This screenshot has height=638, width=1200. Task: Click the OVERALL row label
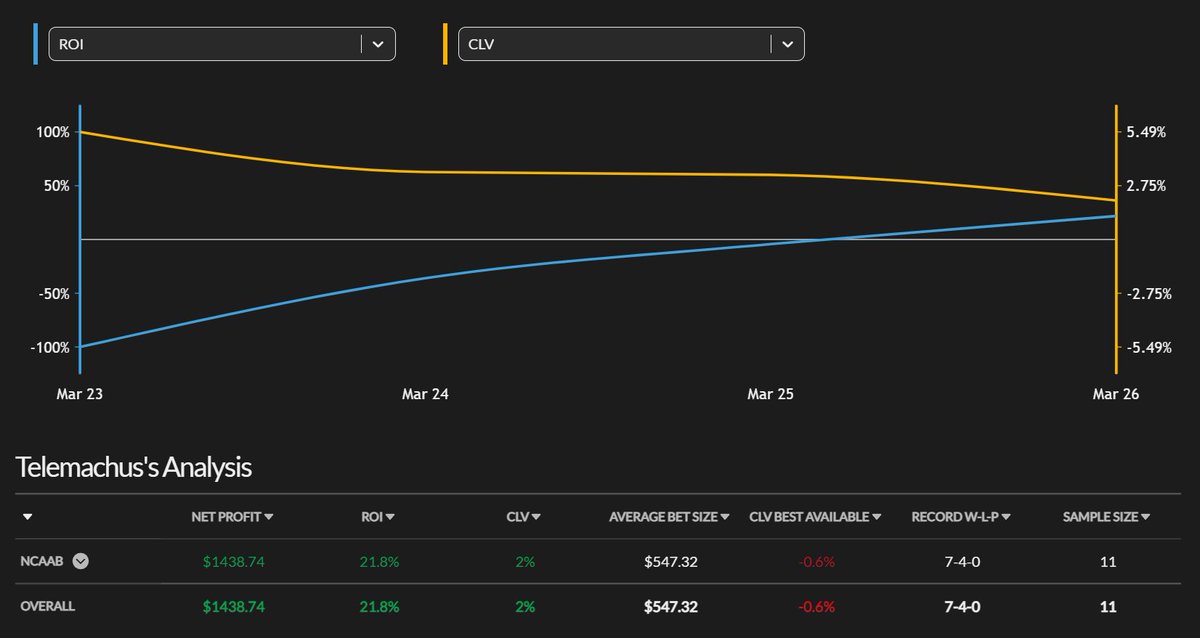(47, 606)
